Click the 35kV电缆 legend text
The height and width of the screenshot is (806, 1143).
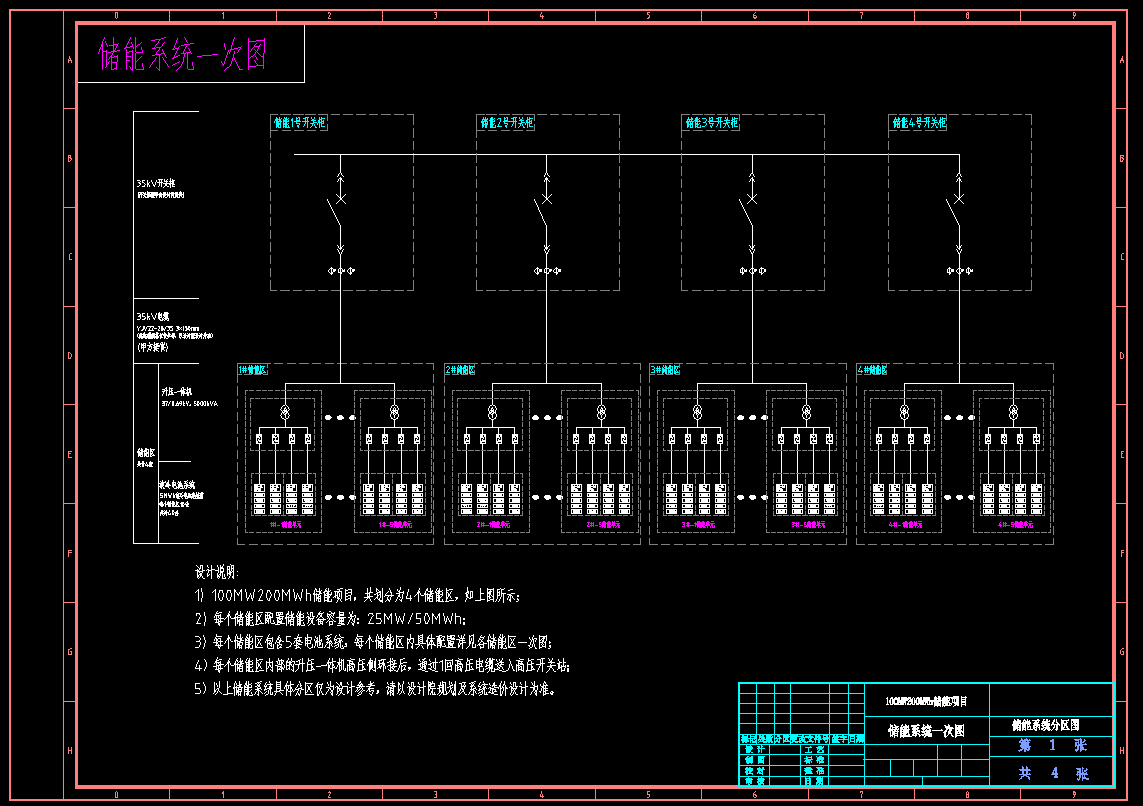click(x=152, y=316)
